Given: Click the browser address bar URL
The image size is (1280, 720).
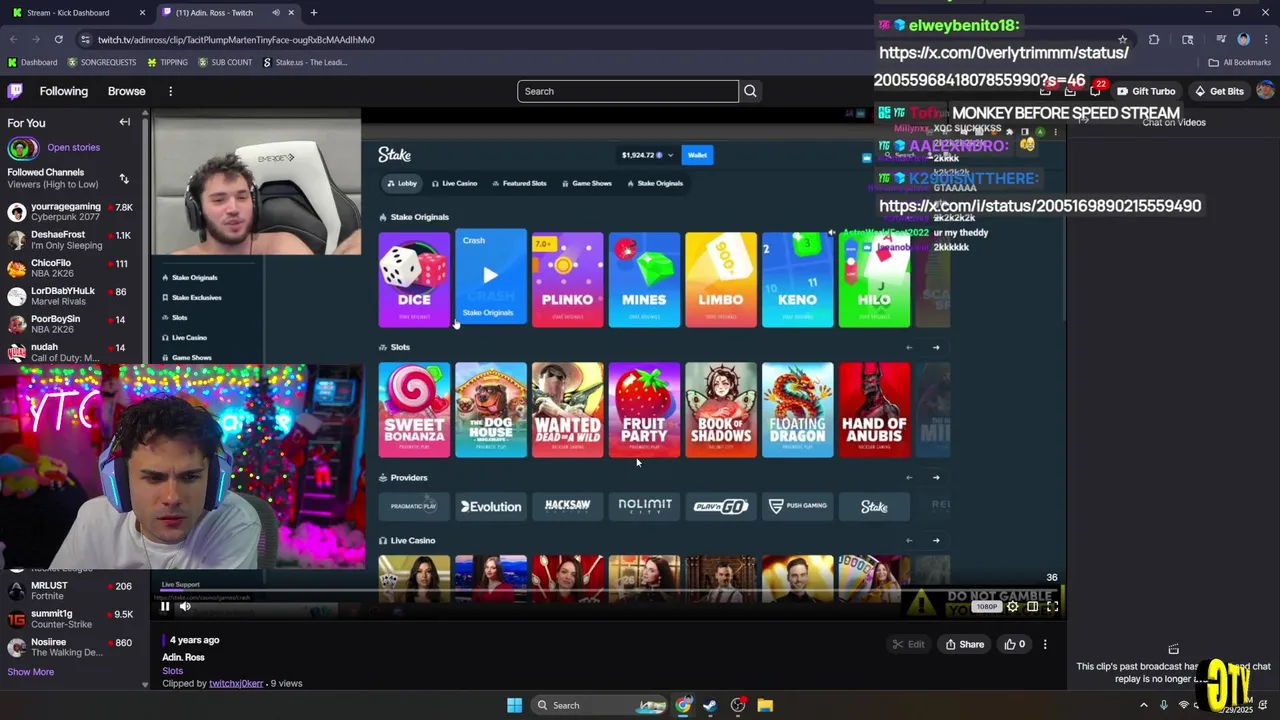Looking at the screenshot, I should 236,39.
